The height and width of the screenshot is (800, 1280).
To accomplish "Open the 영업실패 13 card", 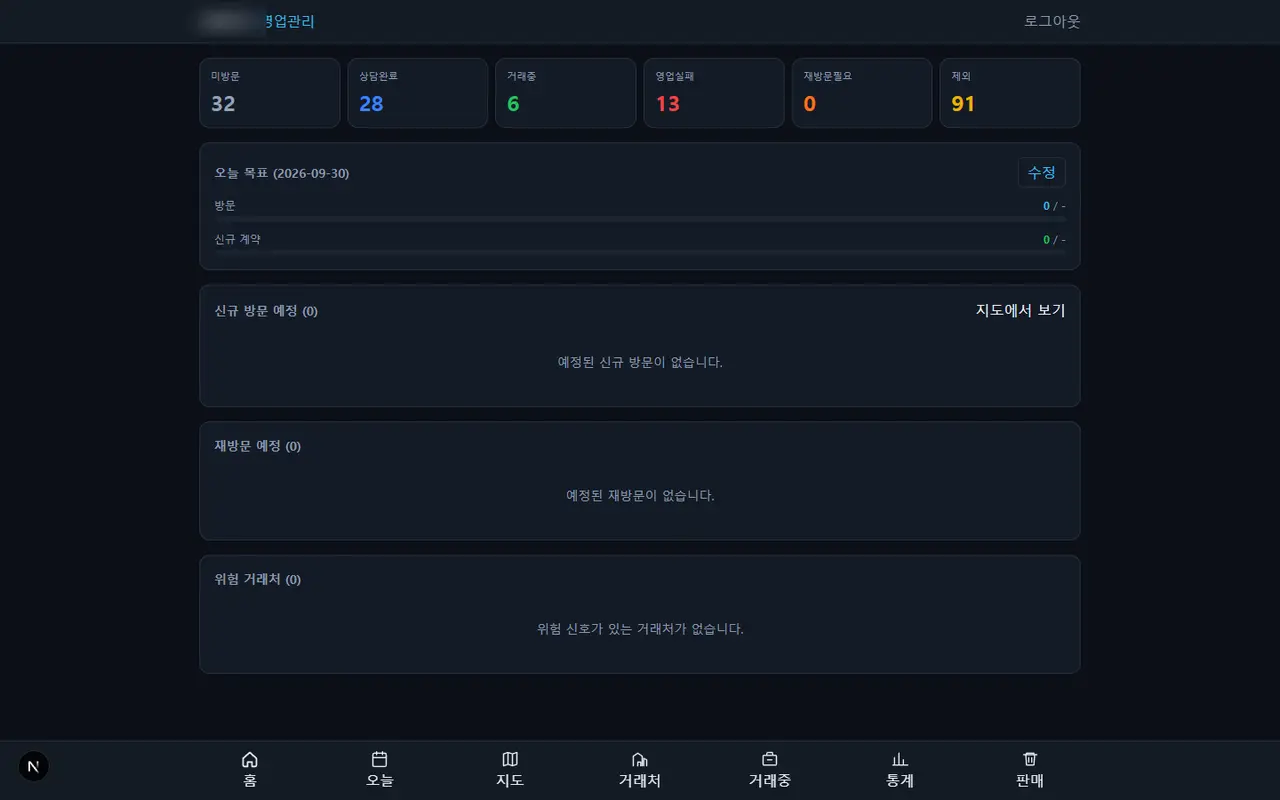I will tap(714, 93).
